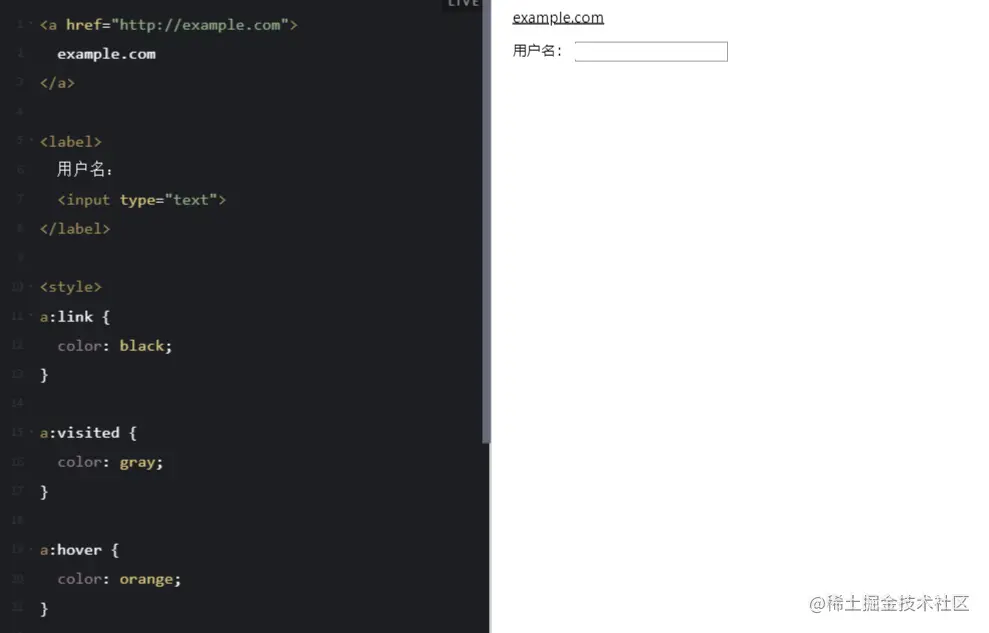Click the a:hover selector in code
The image size is (989, 633).
pos(71,550)
